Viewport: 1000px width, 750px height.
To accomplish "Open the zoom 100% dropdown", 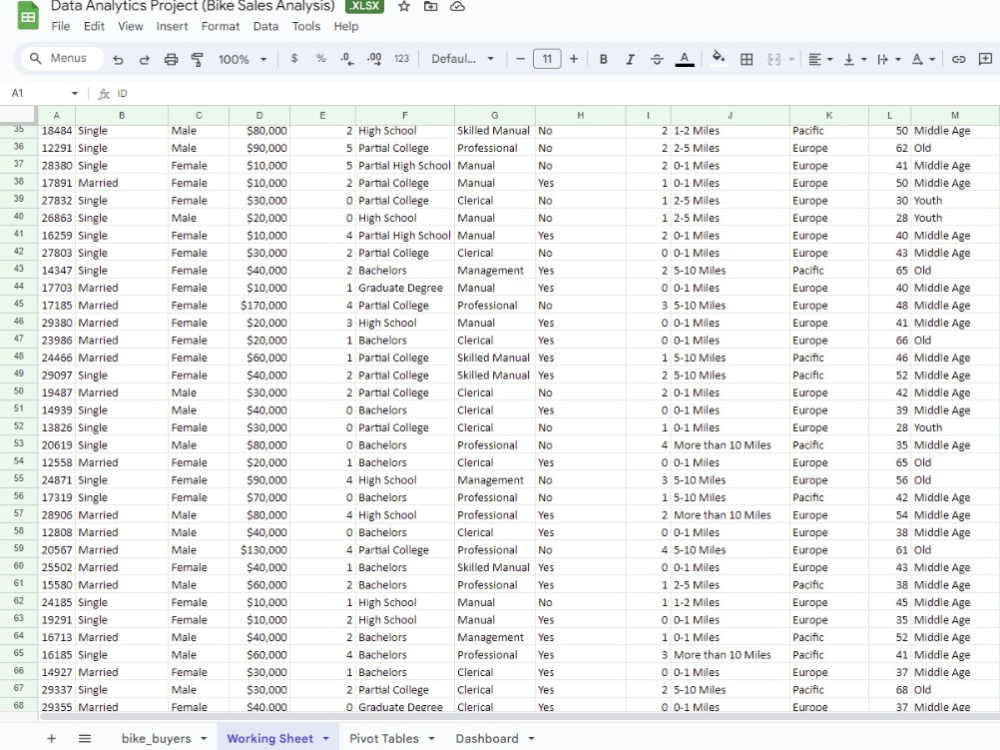I will click(x=242, y=59).
